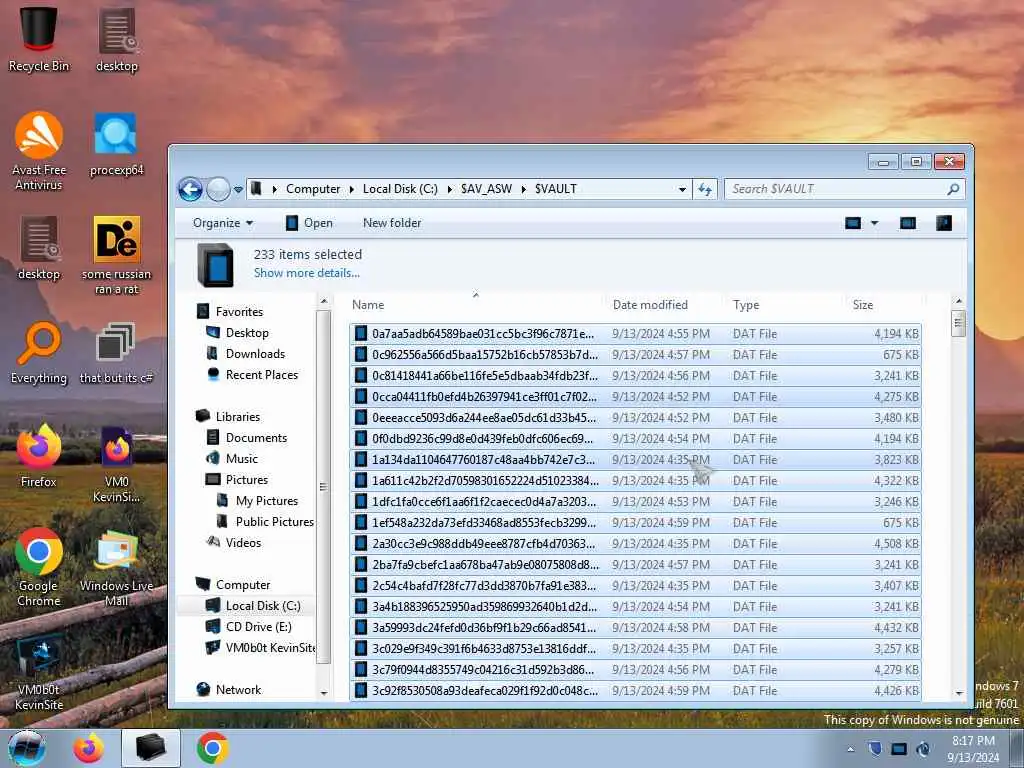The height and width of the screenshot is (768, 1024).
Task: Click the Chrome taskbar icon
Action: click(212, 748)
